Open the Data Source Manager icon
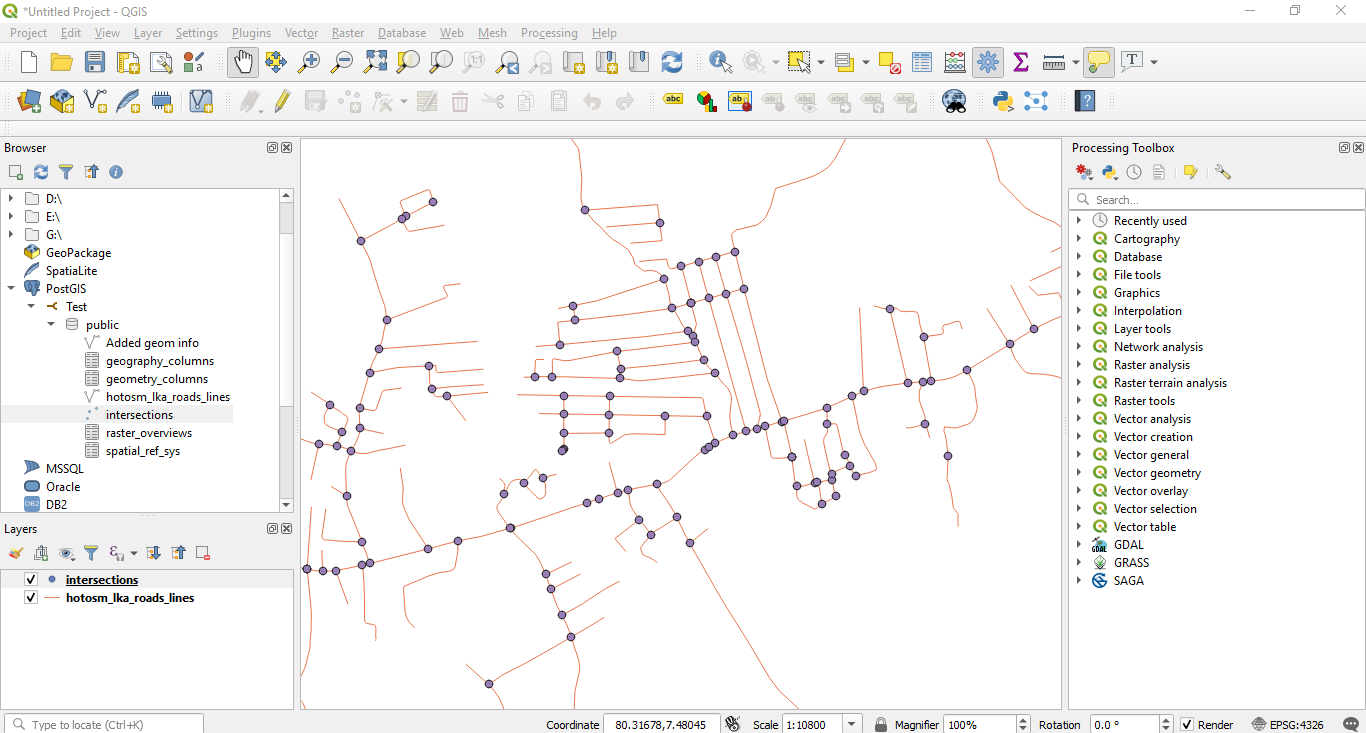 coord(29,101)
